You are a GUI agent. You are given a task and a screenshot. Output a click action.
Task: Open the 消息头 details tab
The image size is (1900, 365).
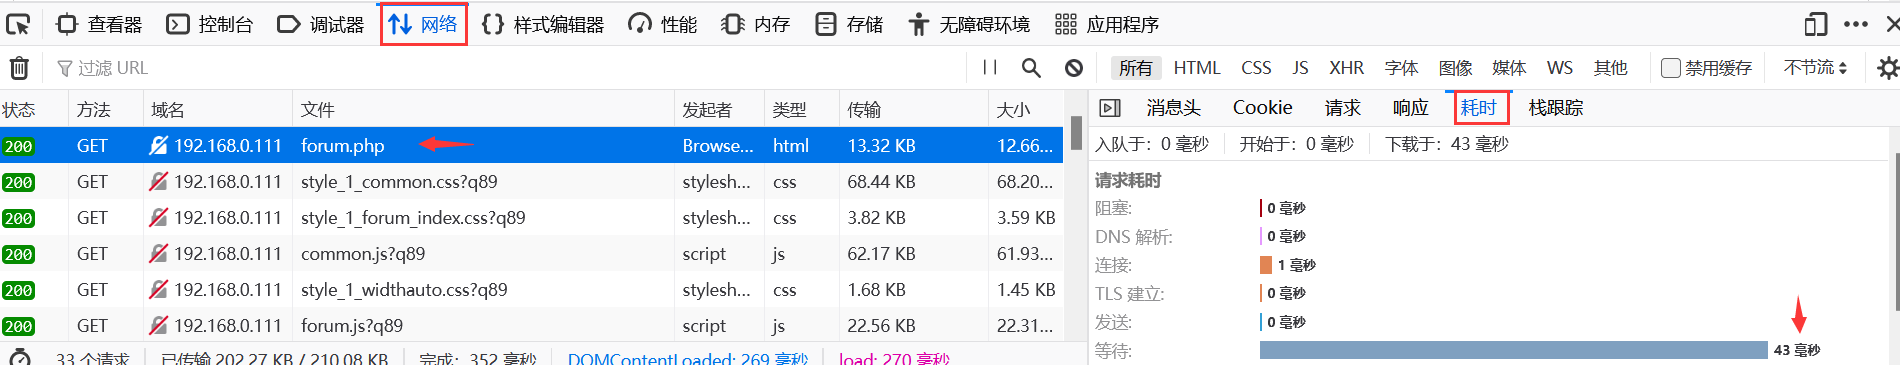(x=1173, y=108)
